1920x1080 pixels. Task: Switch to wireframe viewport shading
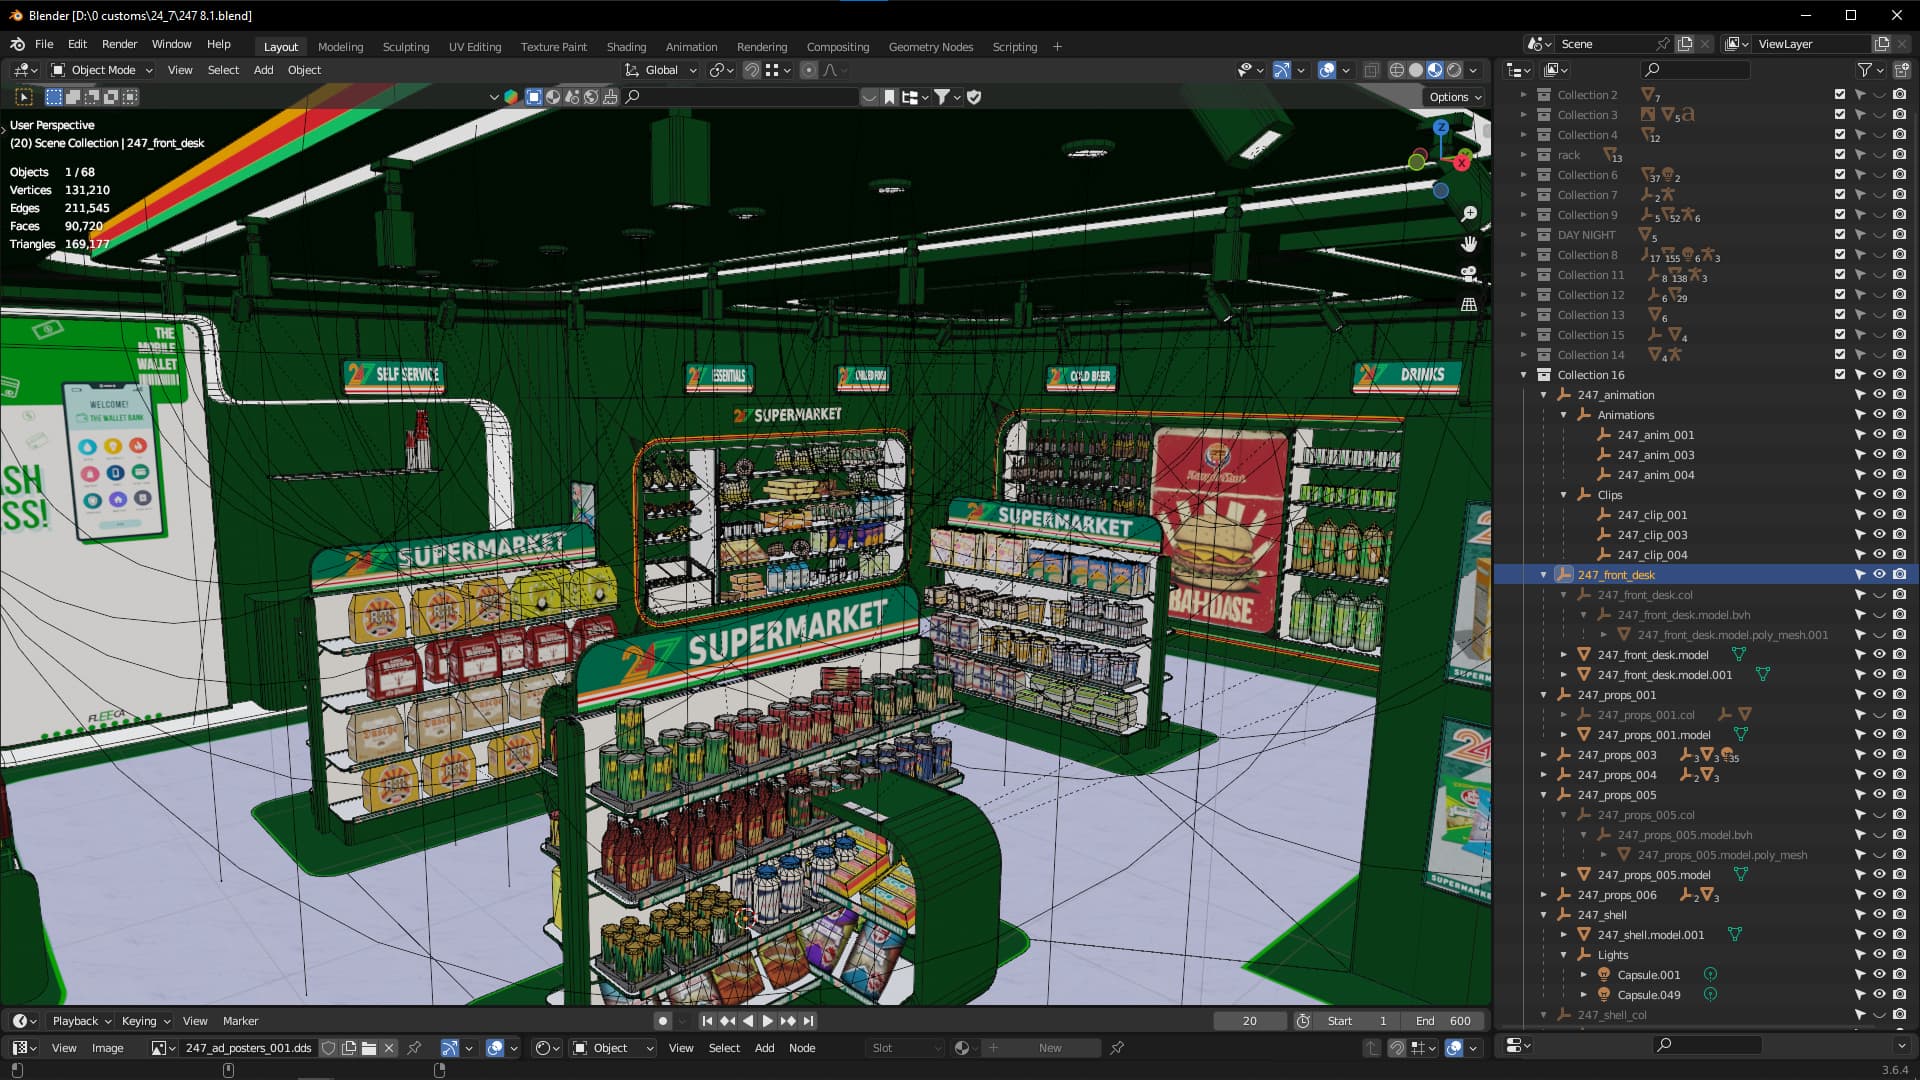(1396, 70)
